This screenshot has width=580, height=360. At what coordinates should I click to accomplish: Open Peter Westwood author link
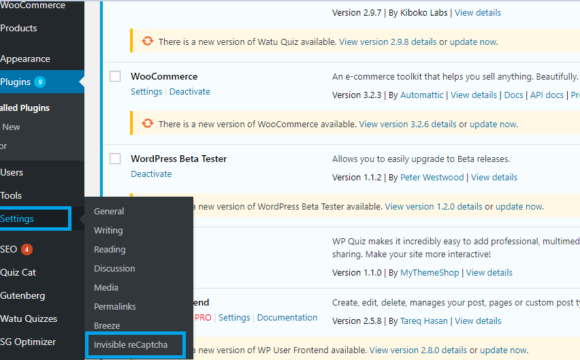point(432,177)
